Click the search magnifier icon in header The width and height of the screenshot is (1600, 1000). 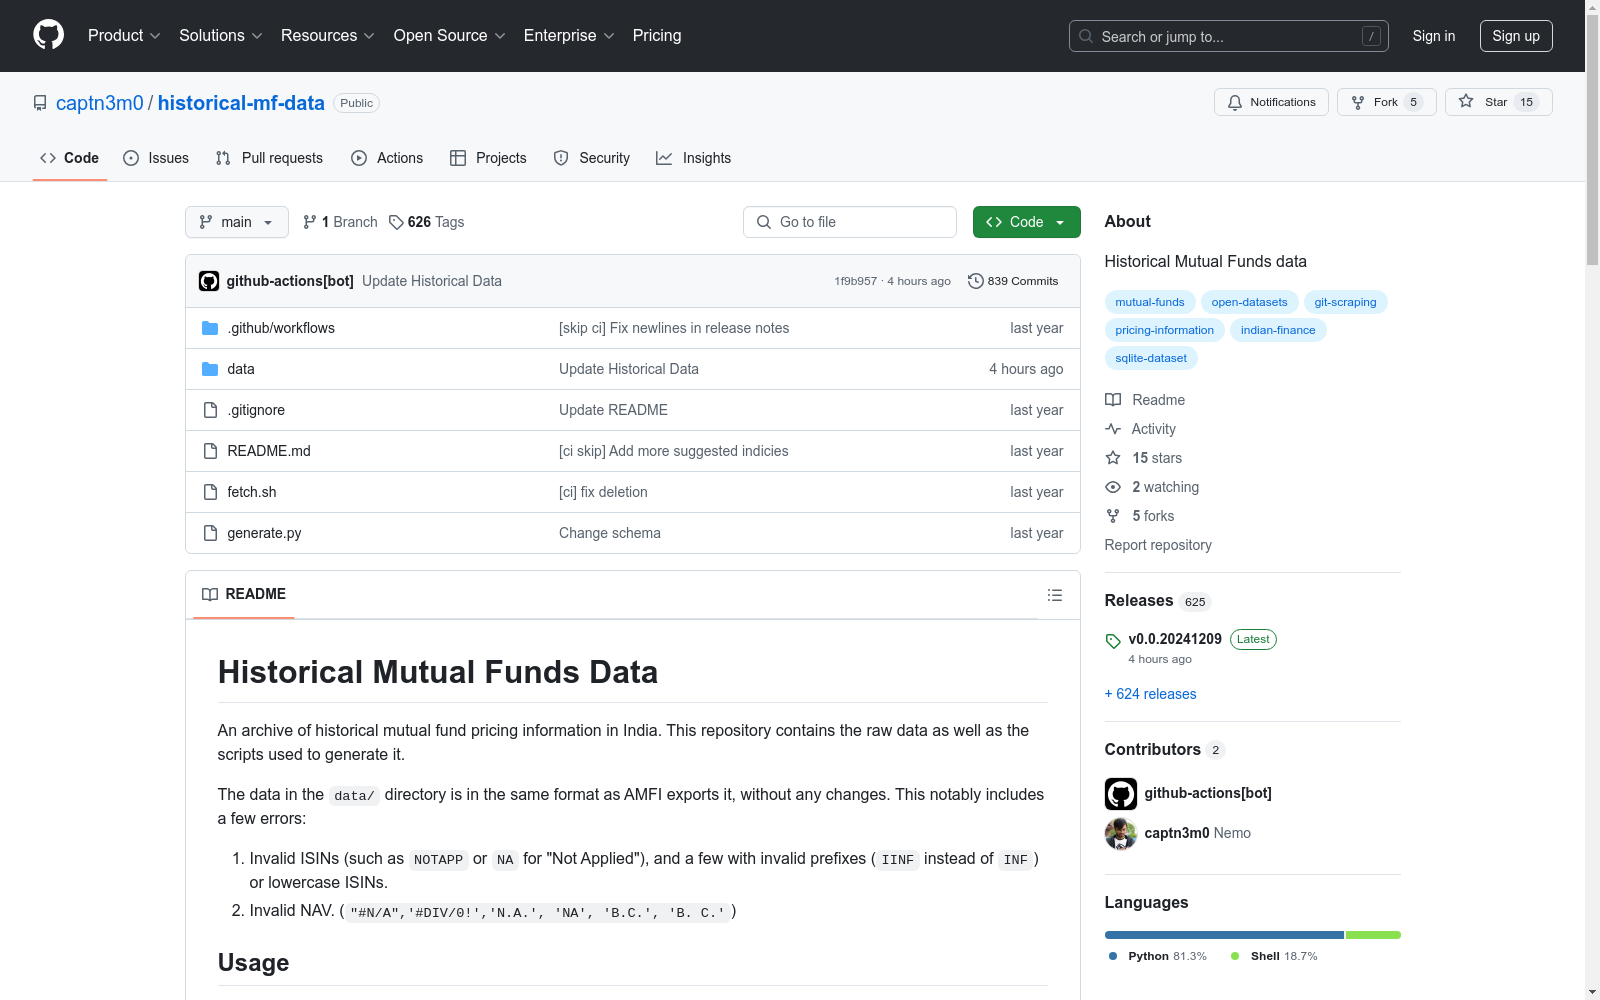1086,36
